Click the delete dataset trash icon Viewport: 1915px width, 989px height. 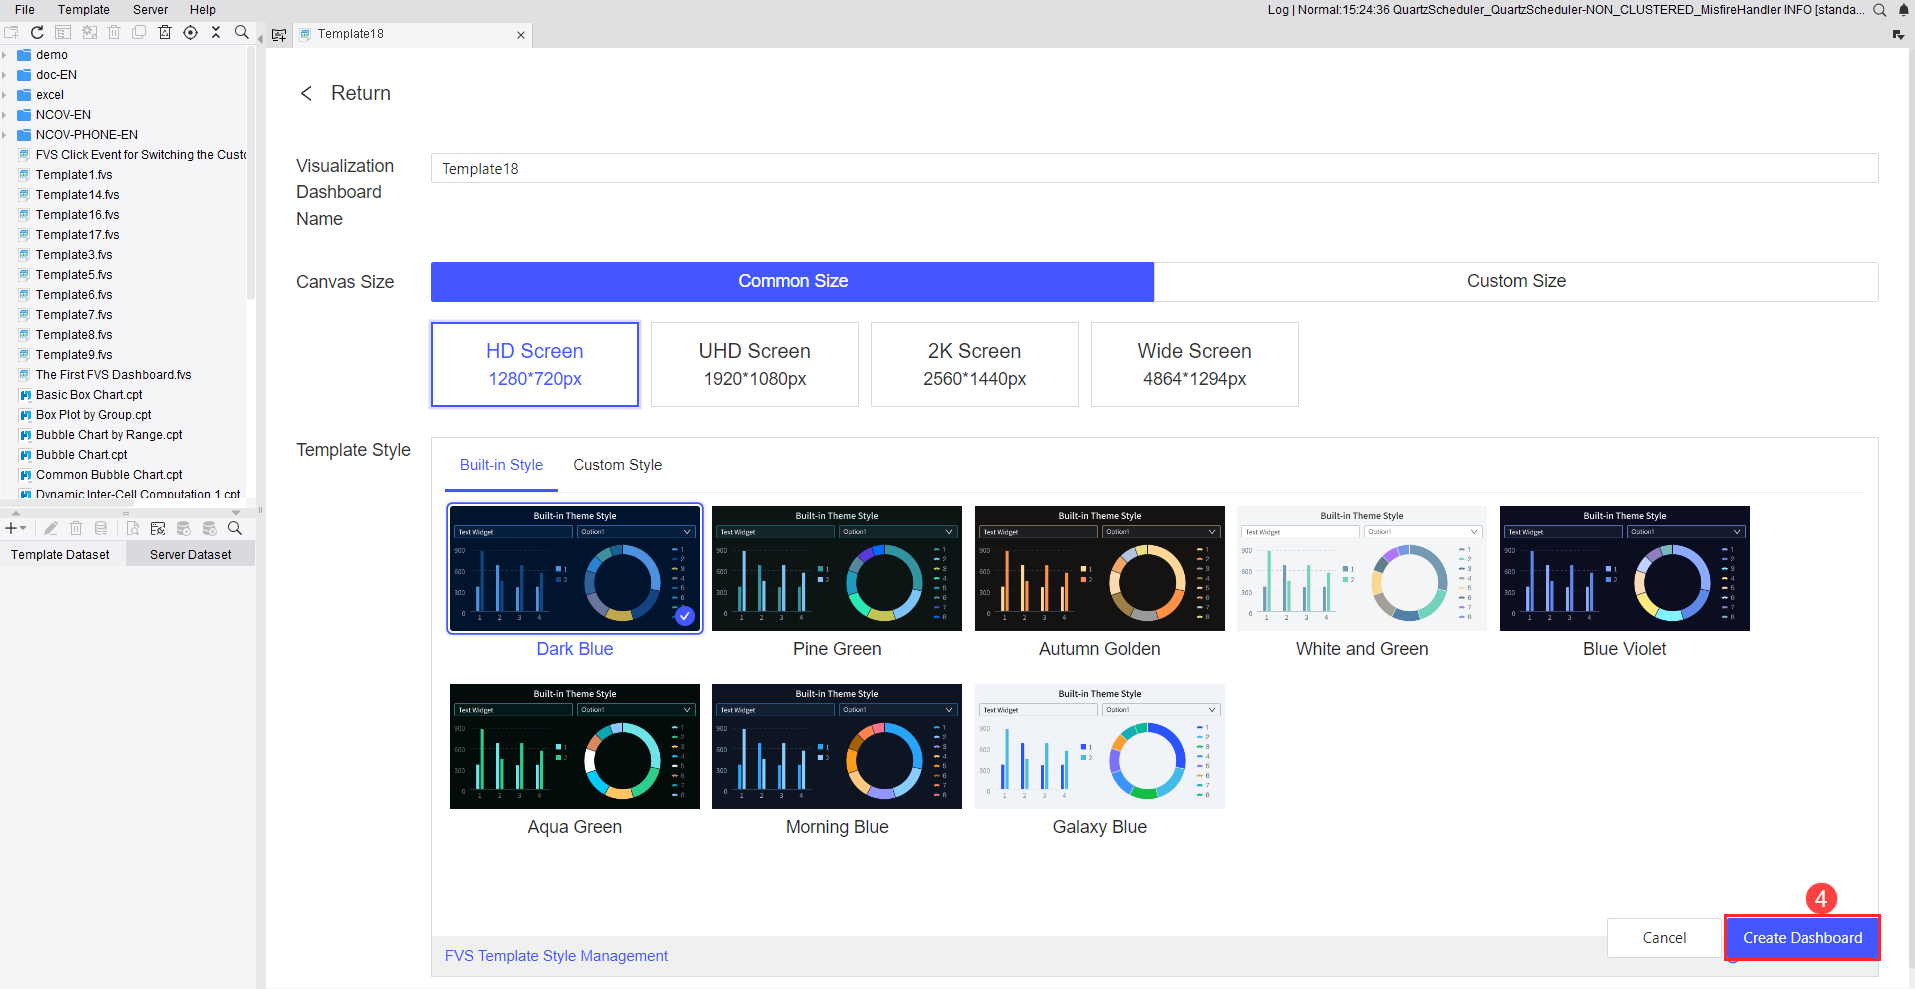click(x=76, y=528)
